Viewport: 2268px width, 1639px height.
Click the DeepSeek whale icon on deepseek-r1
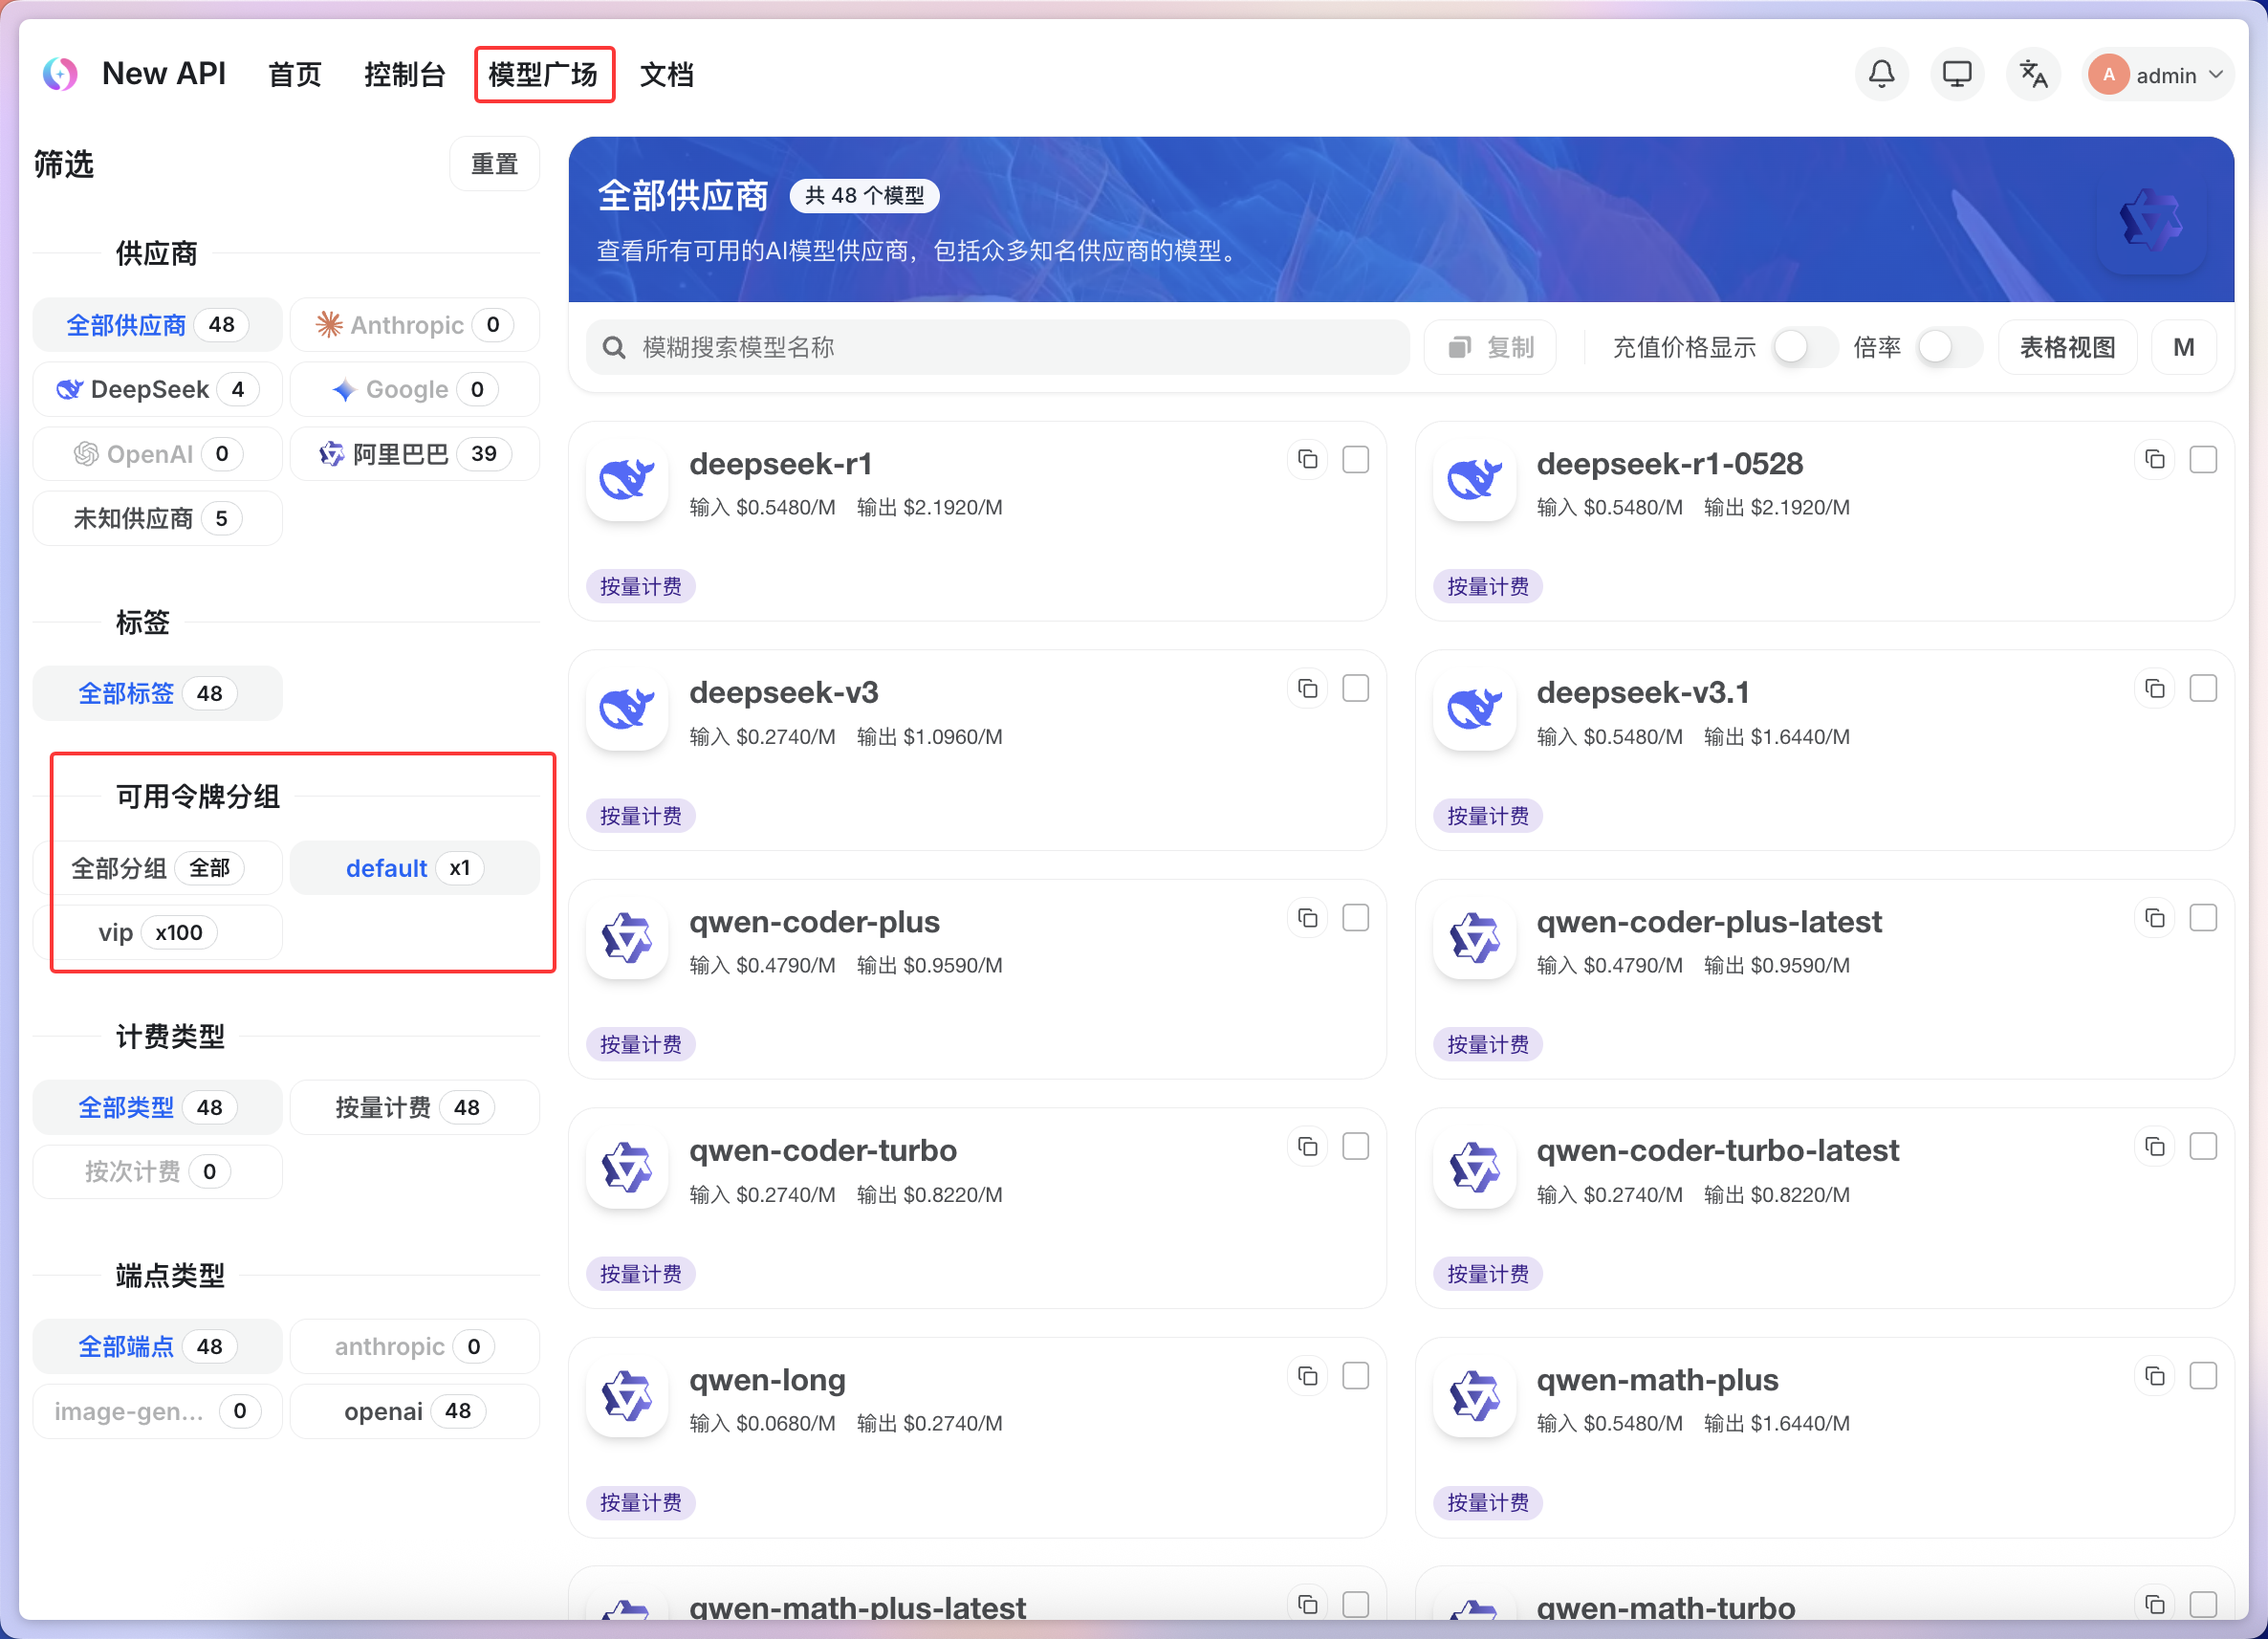pyautogui.click(x=627, y=480)
